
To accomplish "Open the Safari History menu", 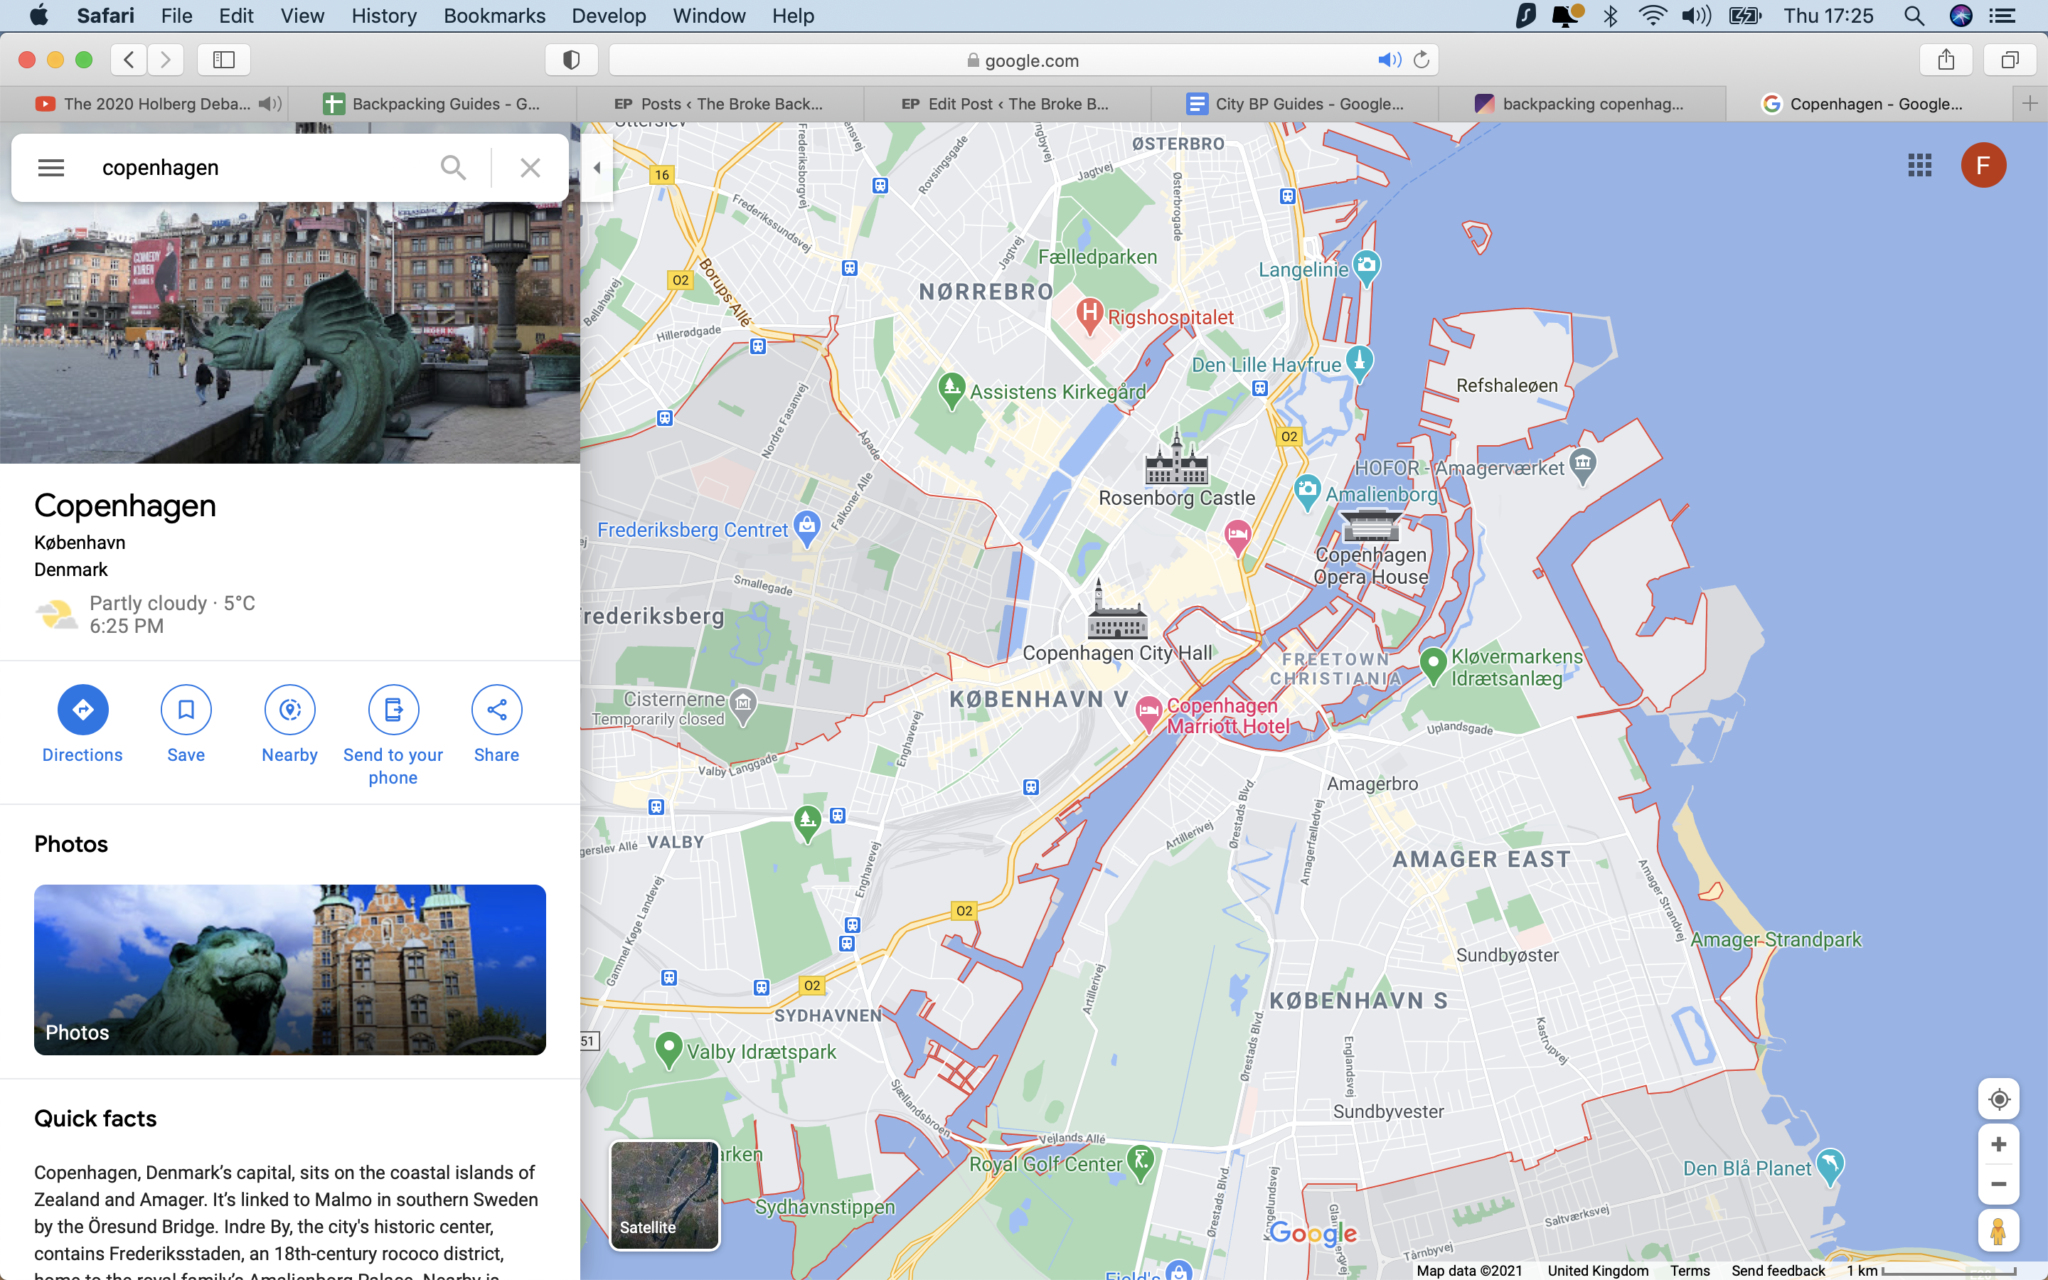I will tap(384, 16).
